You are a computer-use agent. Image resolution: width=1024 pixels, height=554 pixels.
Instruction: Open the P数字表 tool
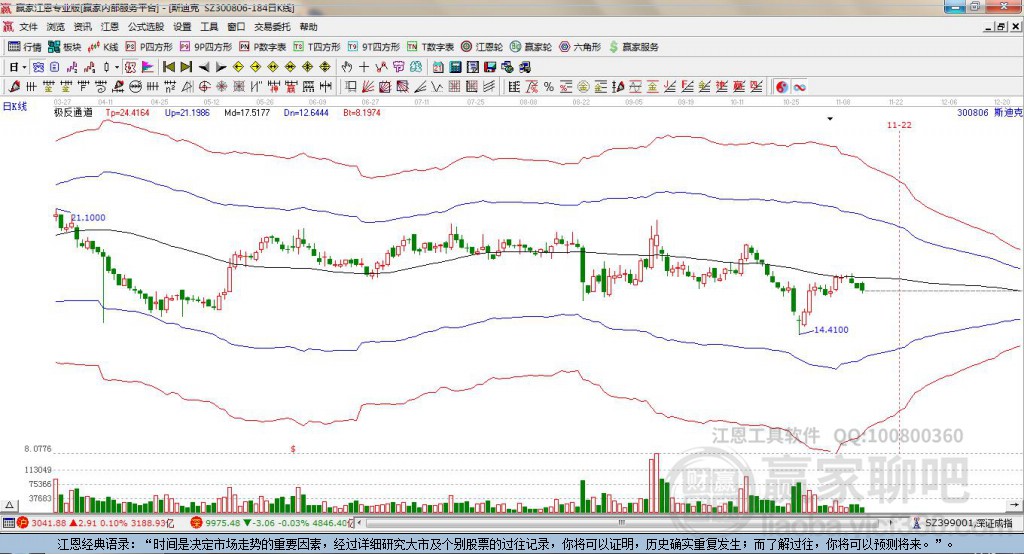coord(263,47)
